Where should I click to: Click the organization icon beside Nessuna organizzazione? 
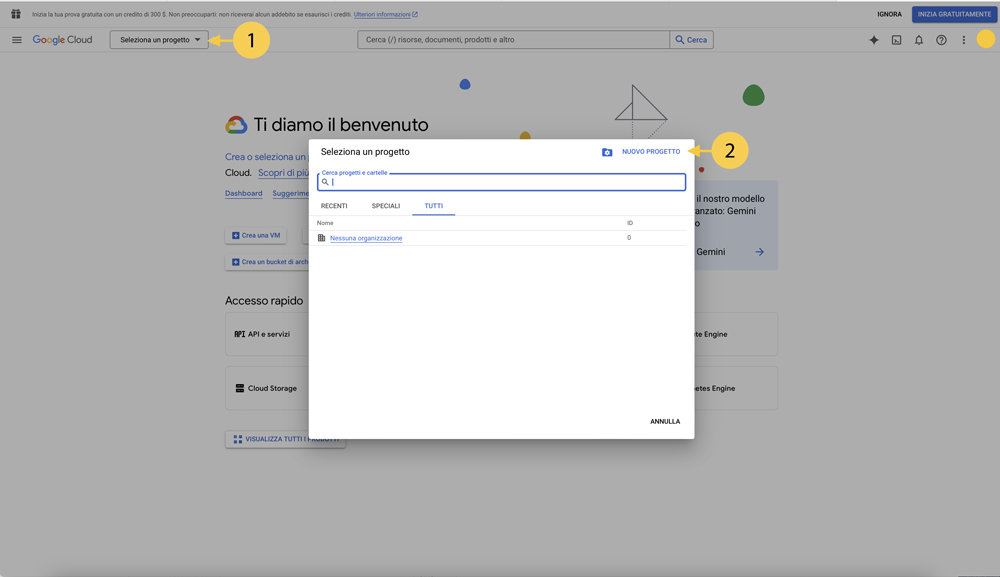tap(321, 238)
